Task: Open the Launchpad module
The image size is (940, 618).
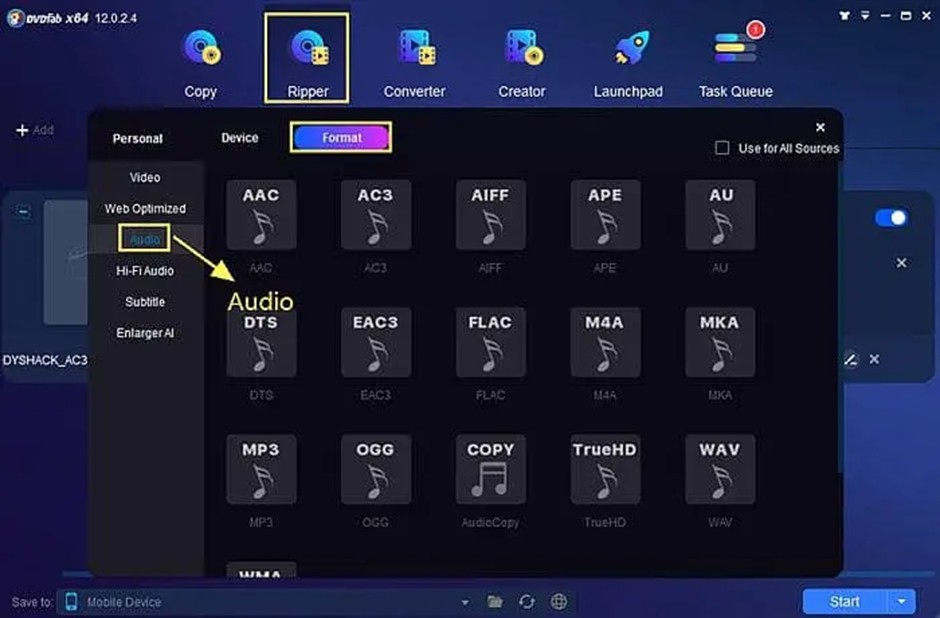Action: tap(628, 64)
